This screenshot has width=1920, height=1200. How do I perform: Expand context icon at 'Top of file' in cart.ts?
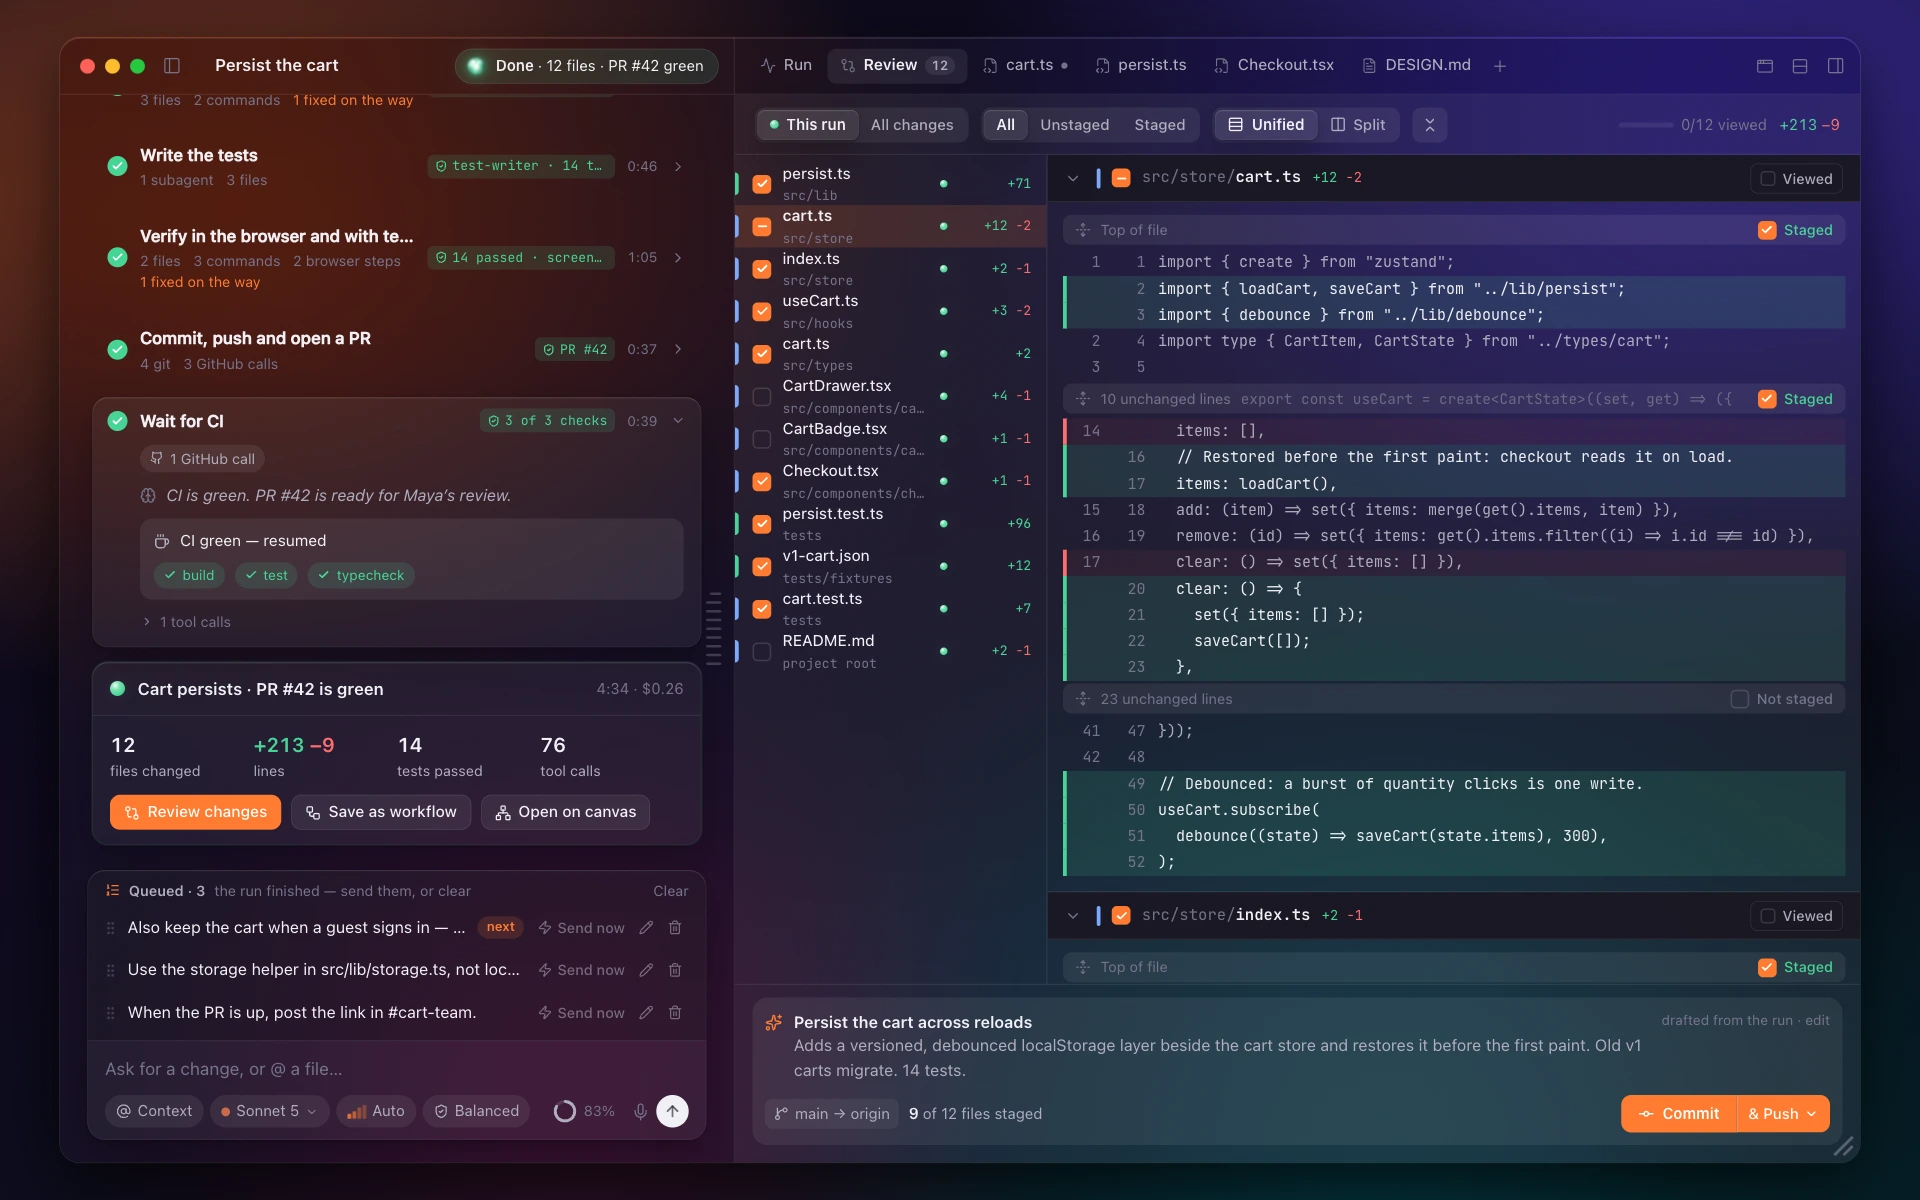coord(1083,230)
